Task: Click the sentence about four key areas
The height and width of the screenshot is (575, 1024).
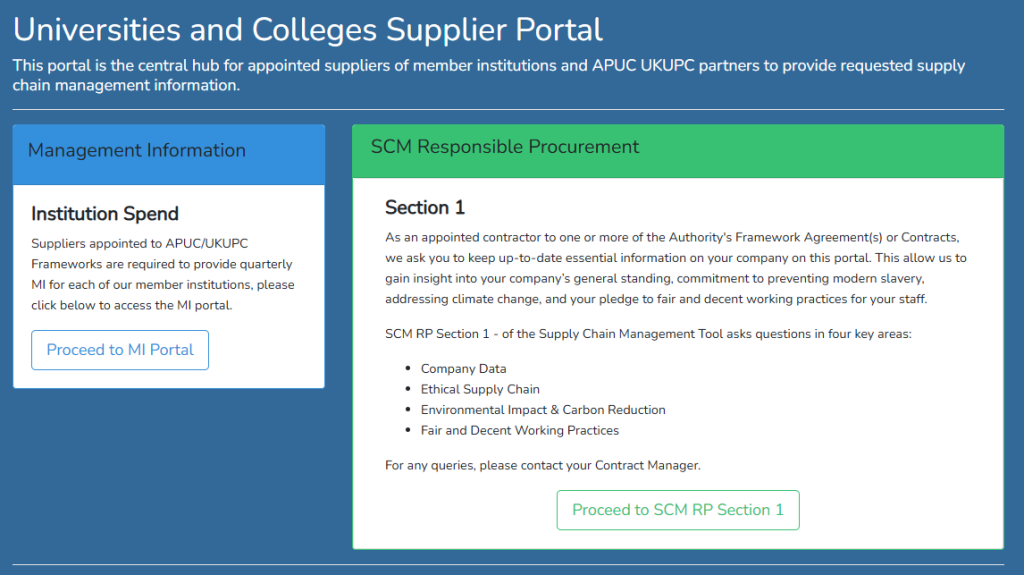Action: tap(648, 333)
